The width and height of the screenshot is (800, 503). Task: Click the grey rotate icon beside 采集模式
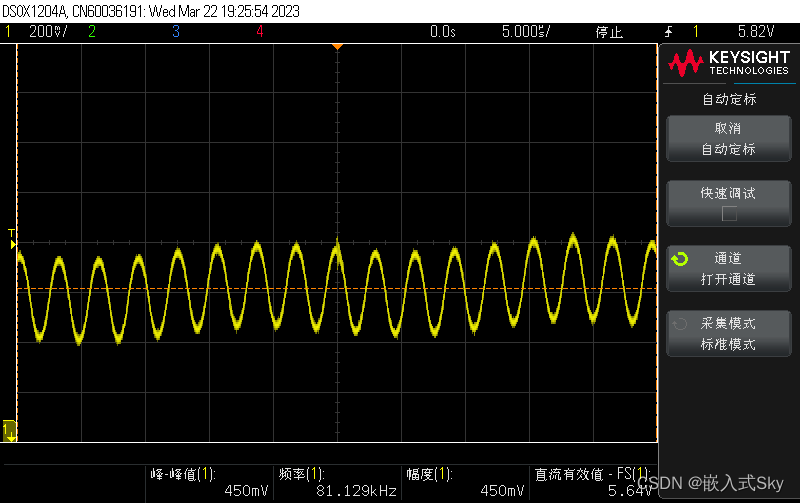[x=680, y=324]
